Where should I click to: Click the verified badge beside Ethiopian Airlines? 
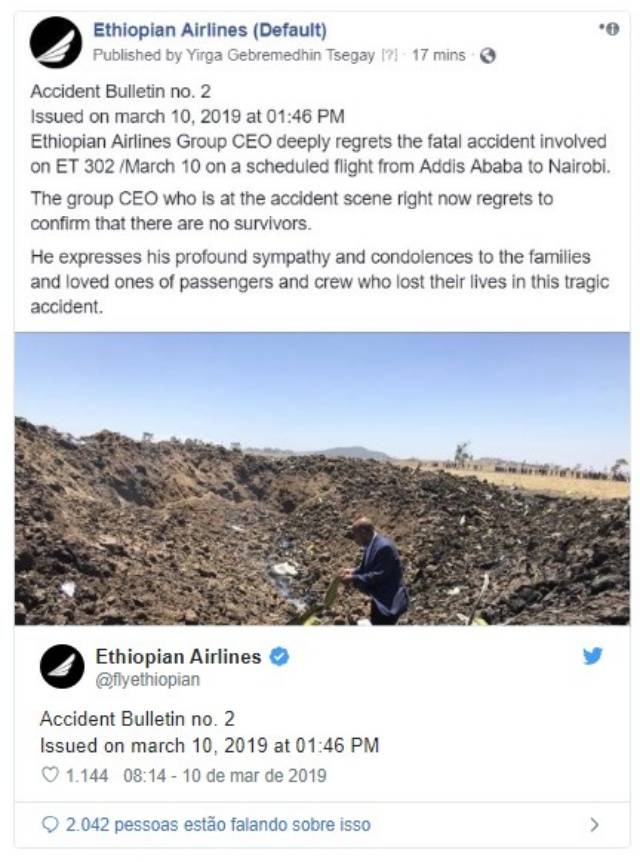pos(281,657)
